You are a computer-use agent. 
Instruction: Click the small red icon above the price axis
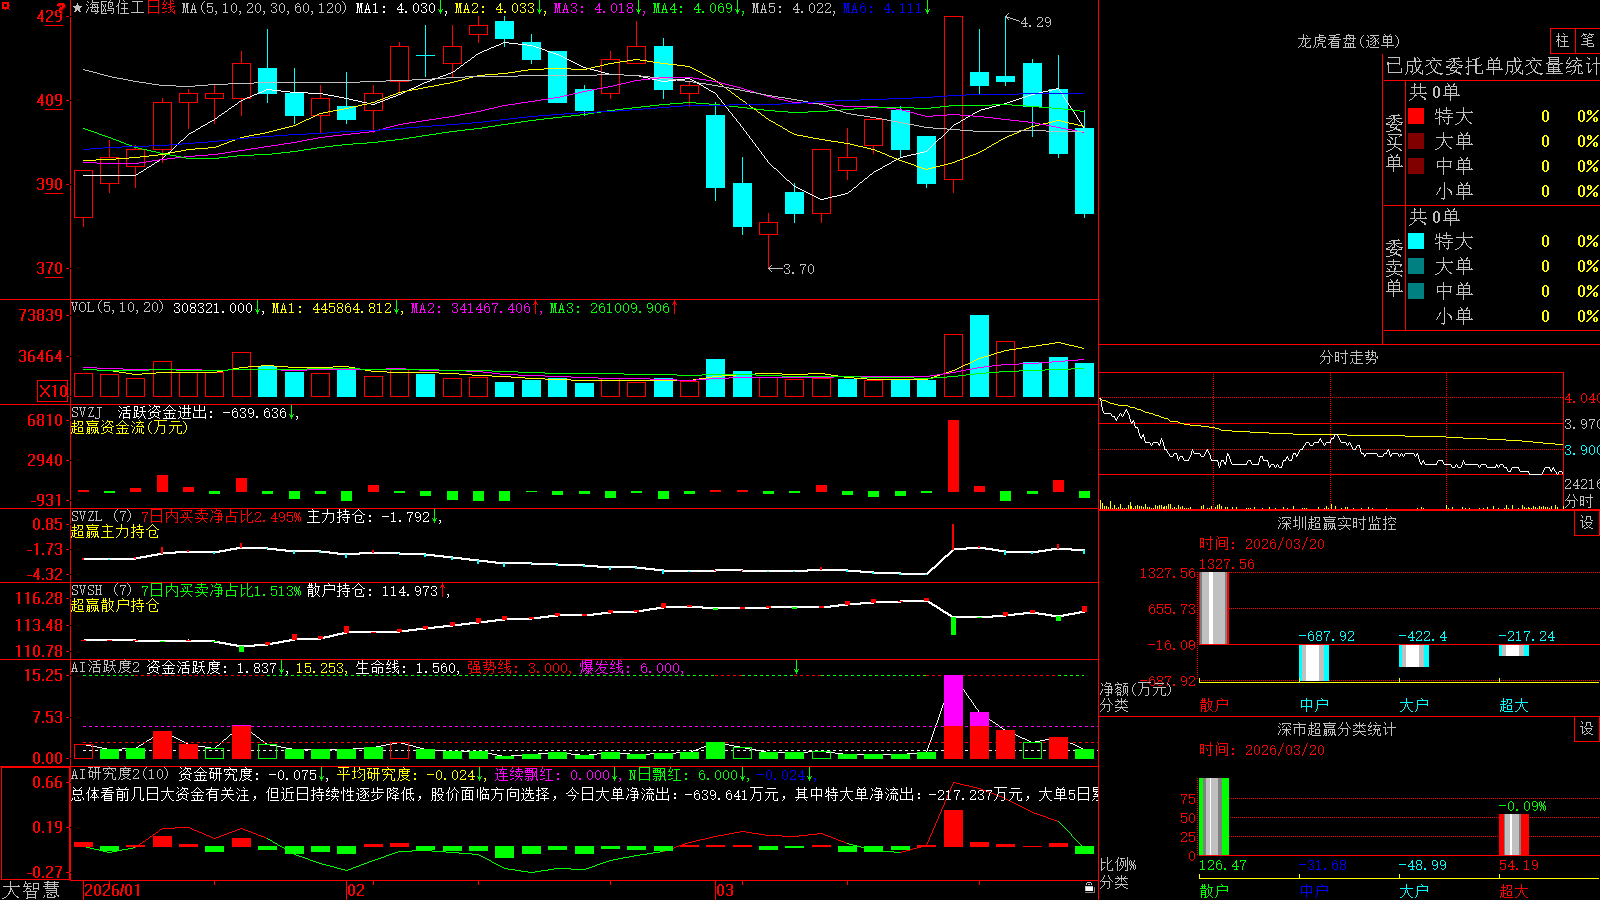click(x=61, y=8)
